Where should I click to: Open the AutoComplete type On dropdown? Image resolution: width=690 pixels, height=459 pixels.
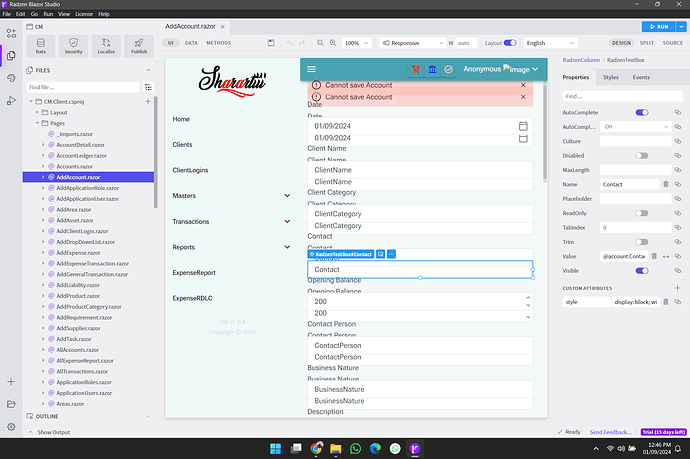pos(635,127)
